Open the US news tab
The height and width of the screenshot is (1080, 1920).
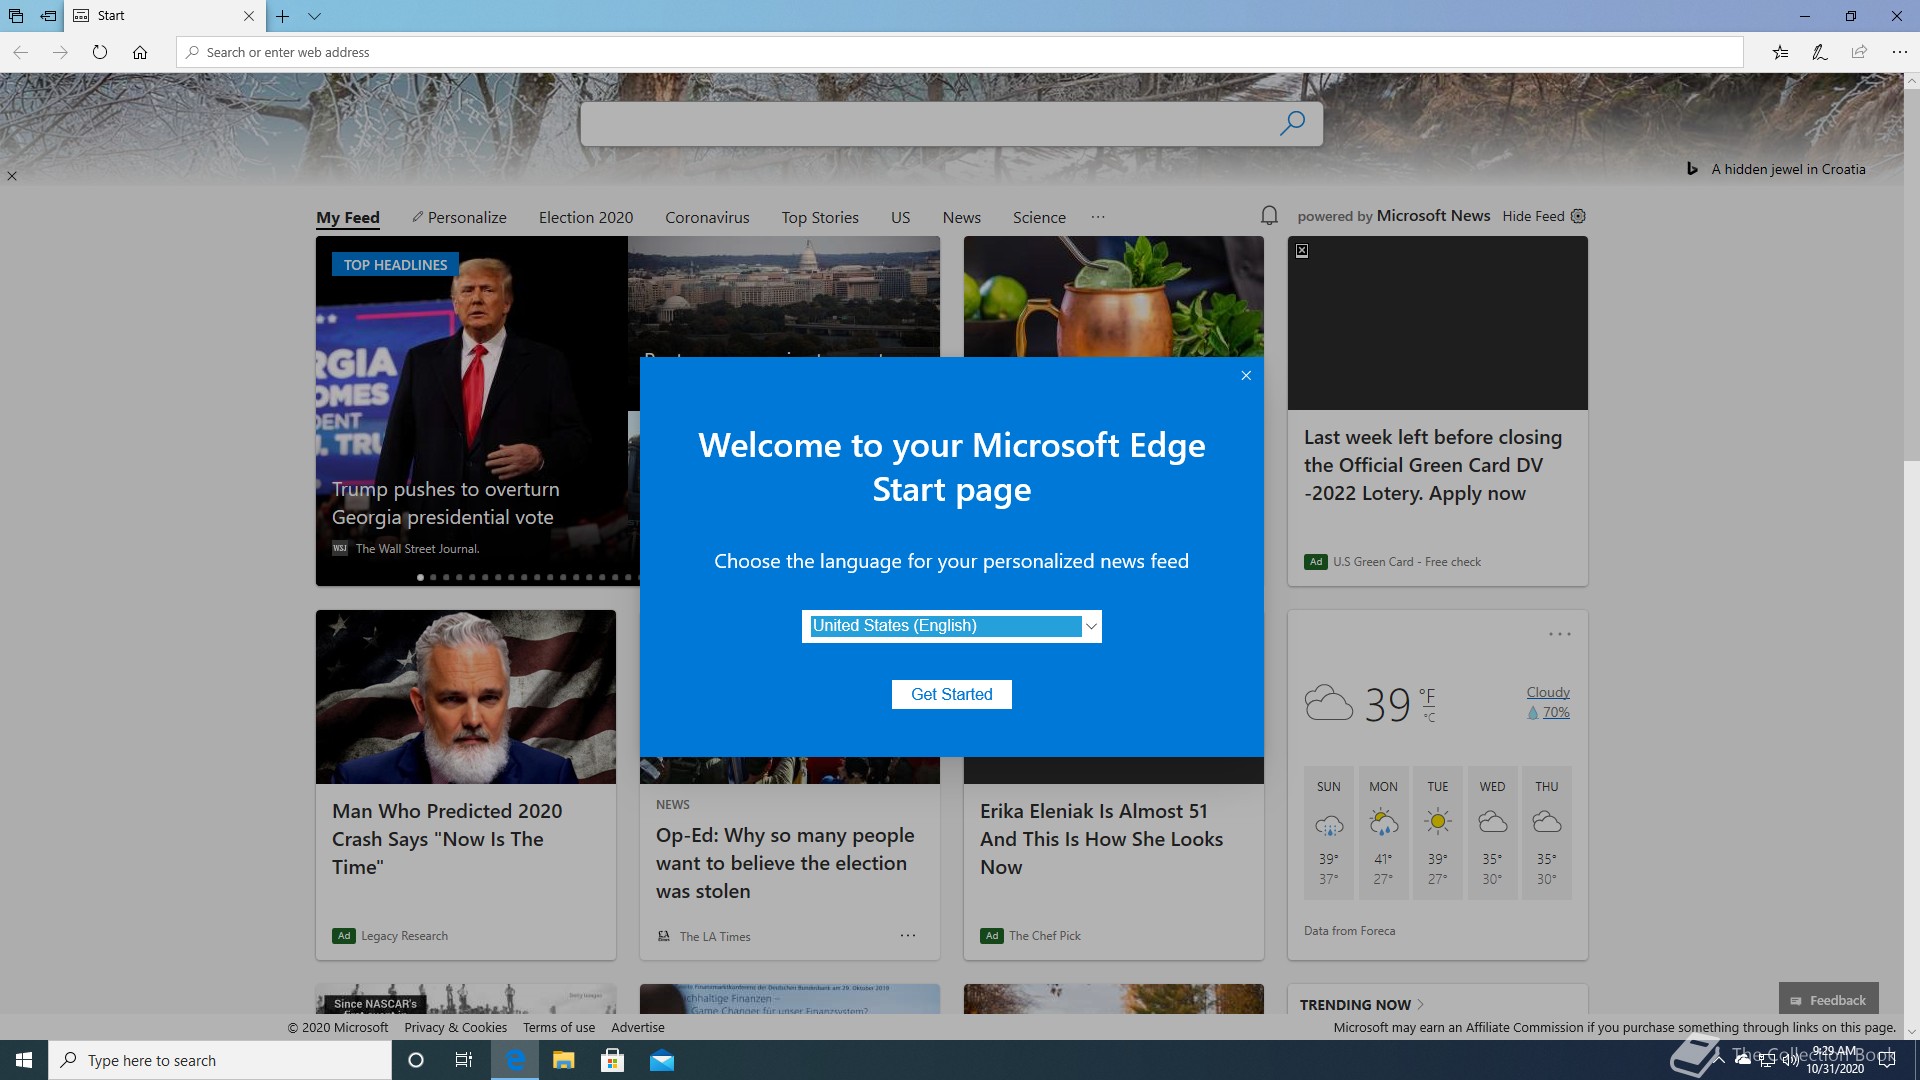901,217
